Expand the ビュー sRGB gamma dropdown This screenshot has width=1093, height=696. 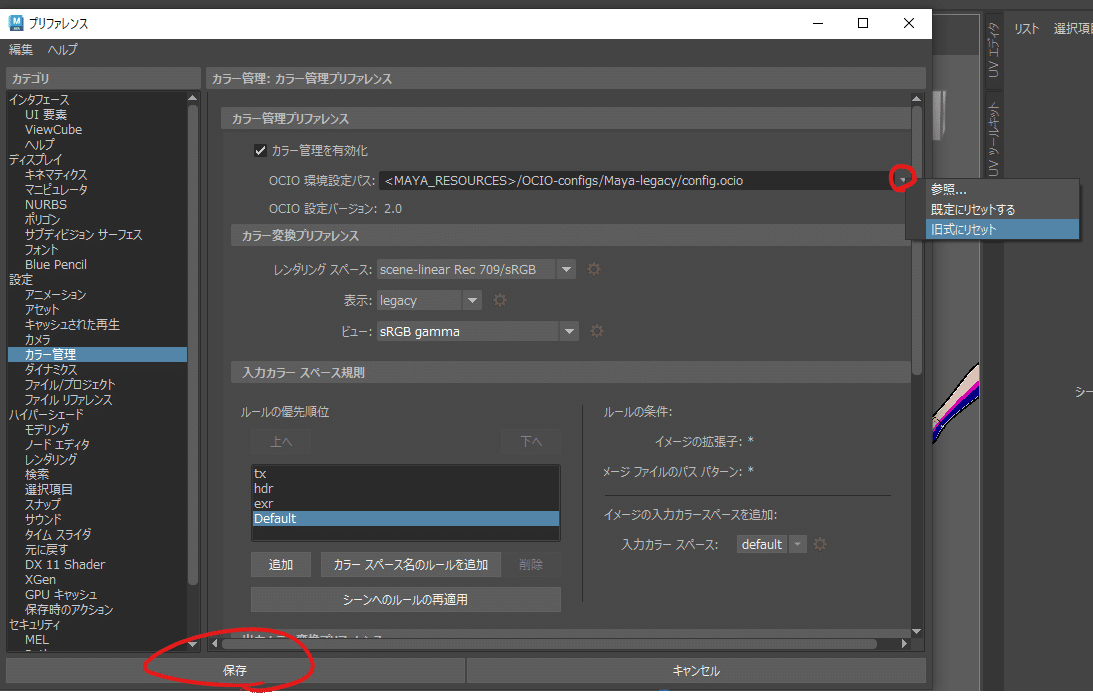(x=567, y=330)
